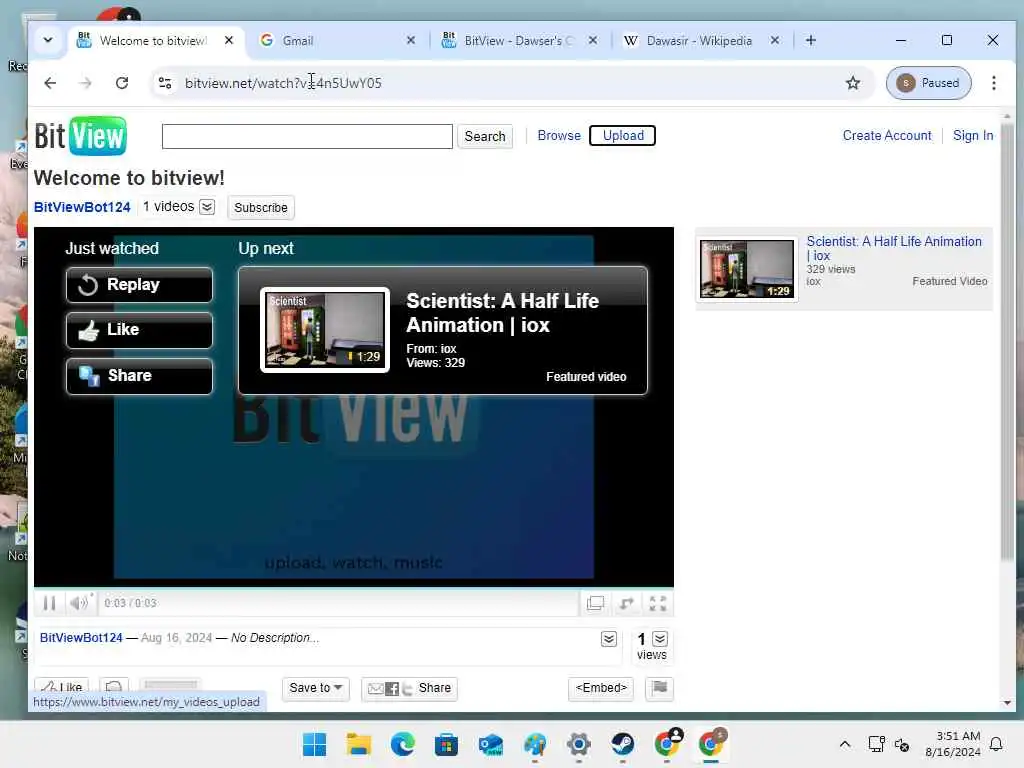Image resolution: width=1024 pixels, height=768 pixels.
Task: Click the Search button
Action: click(x=485, y=136)
